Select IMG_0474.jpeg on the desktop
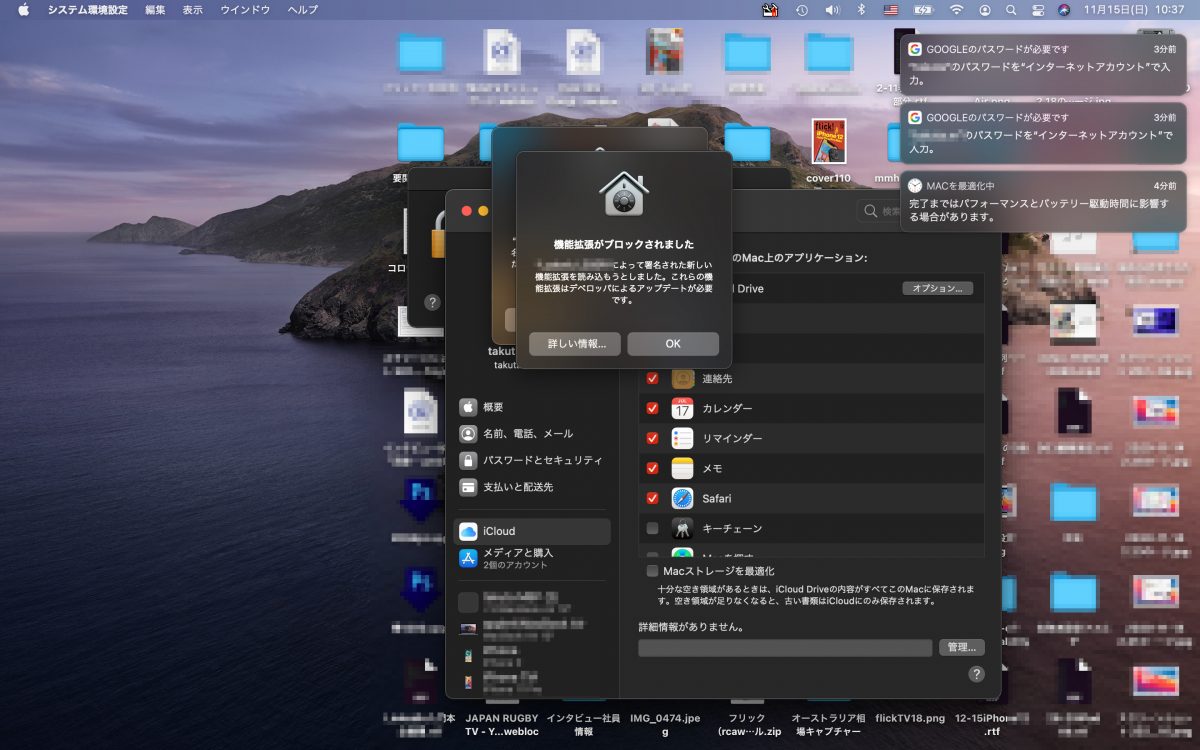 [x=665, y=725]
